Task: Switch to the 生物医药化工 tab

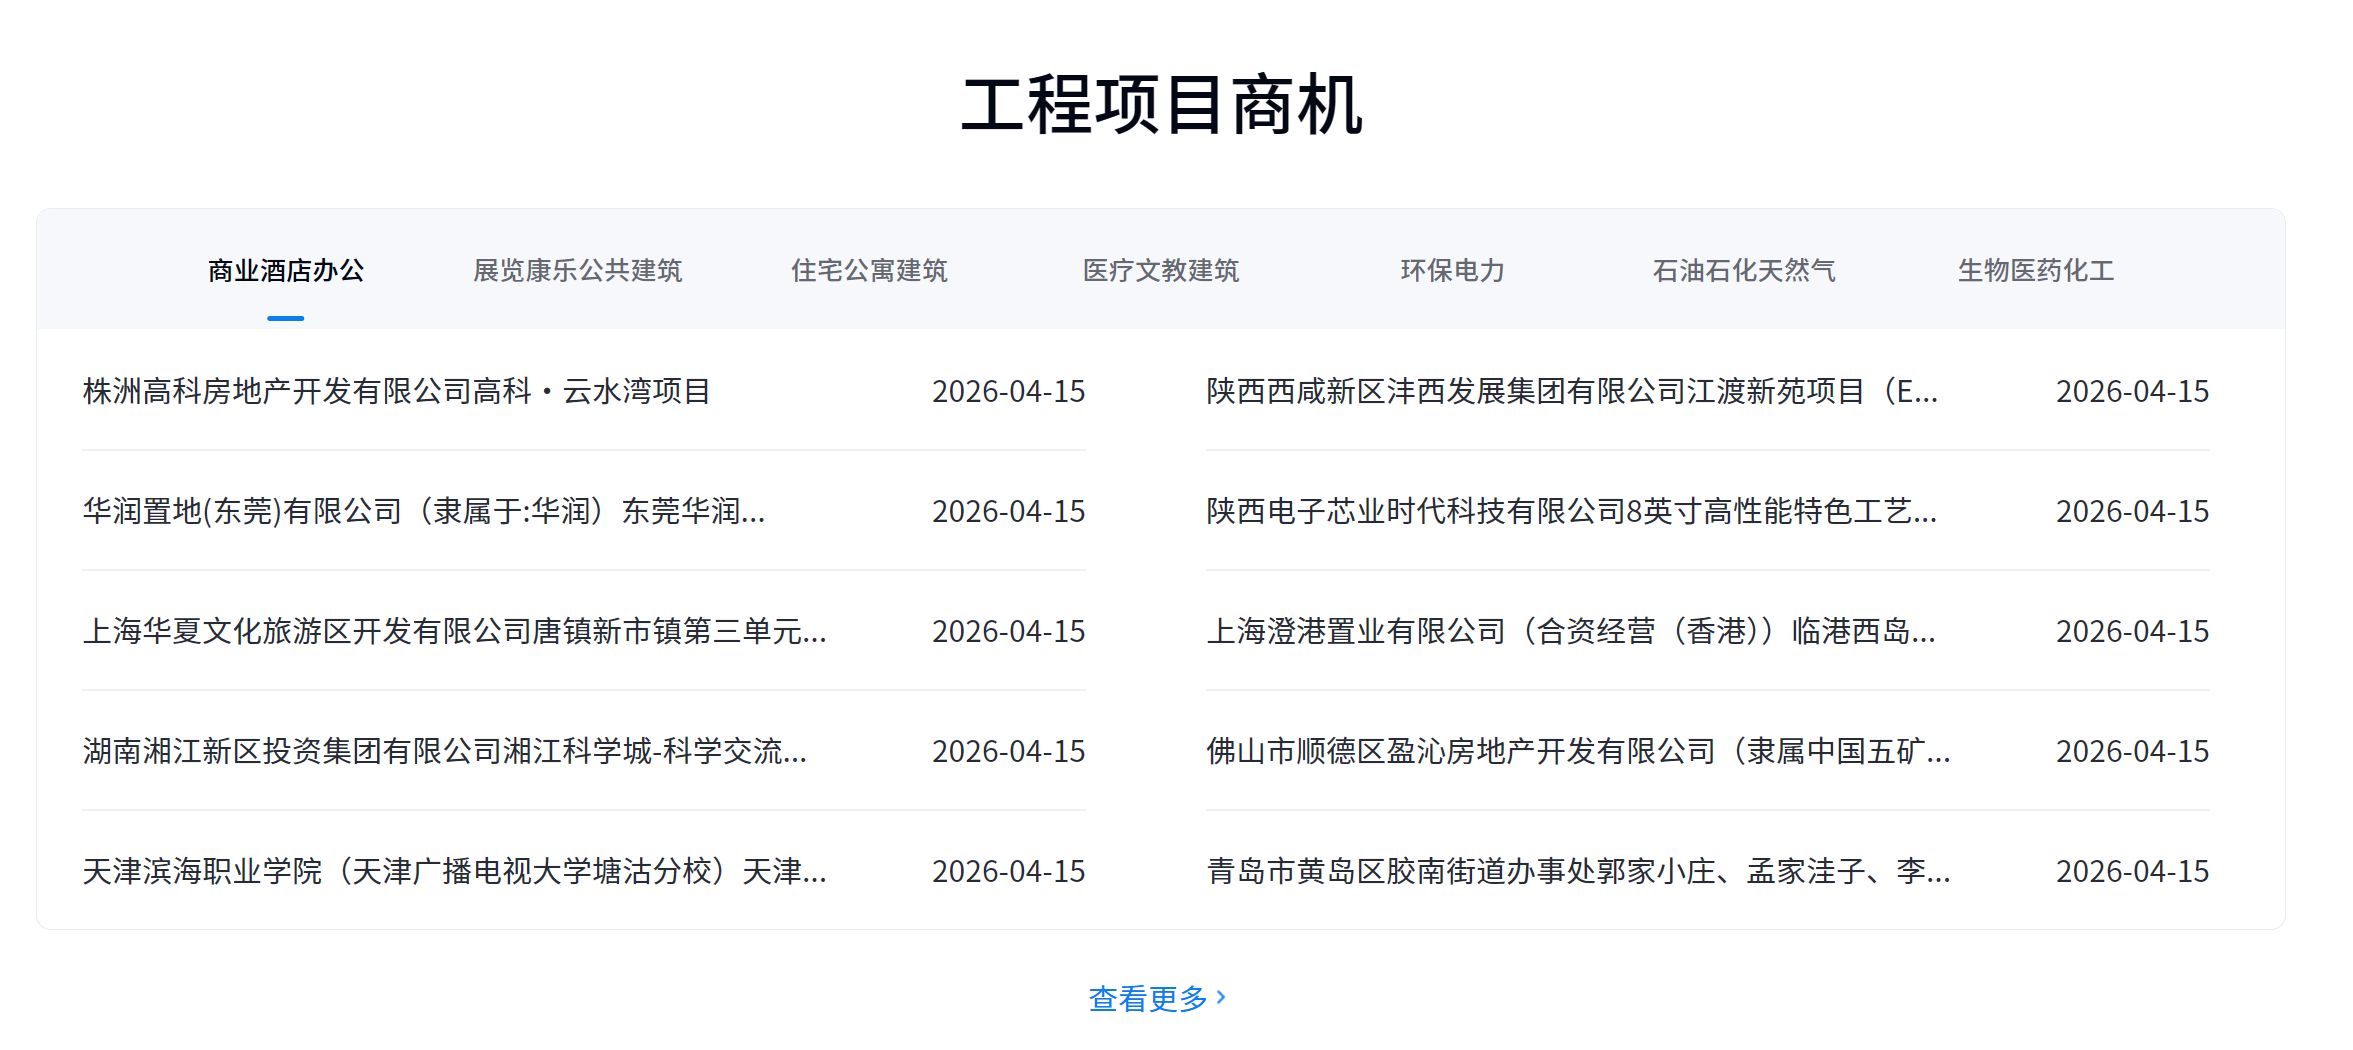Action: pyautogui.click(x=2036, y=271)
